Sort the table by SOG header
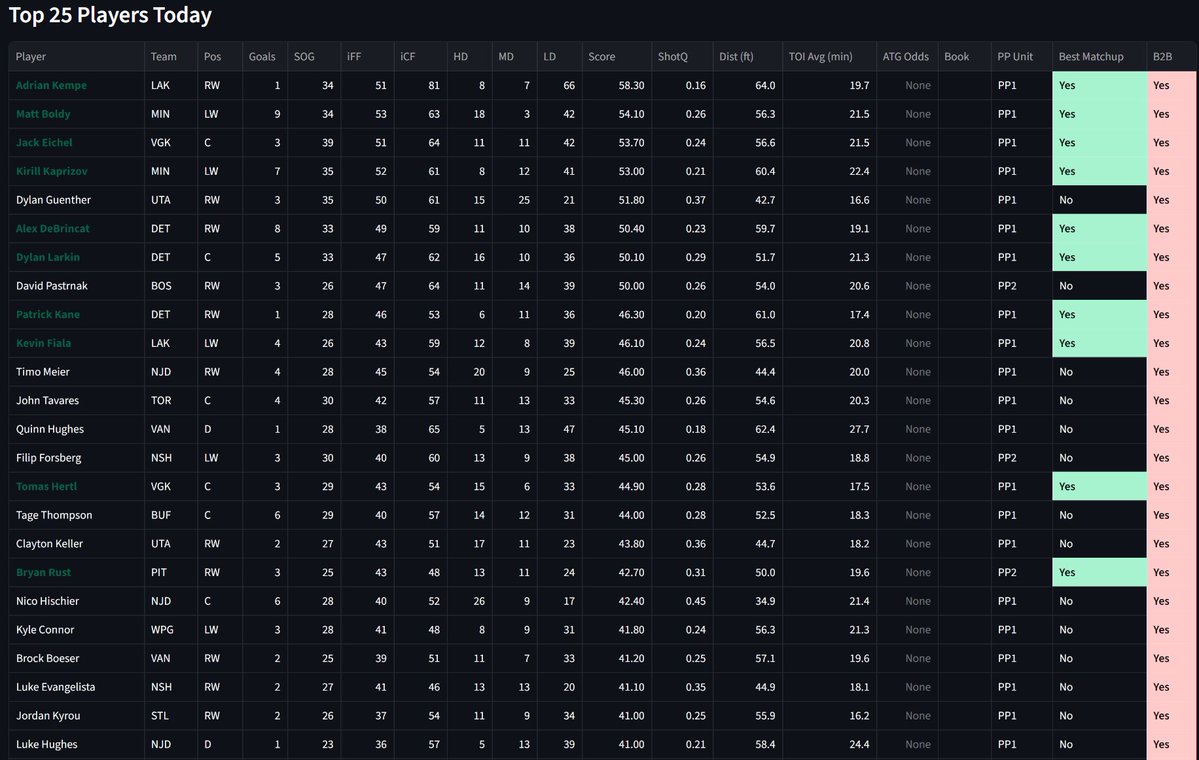 [303, 56]
